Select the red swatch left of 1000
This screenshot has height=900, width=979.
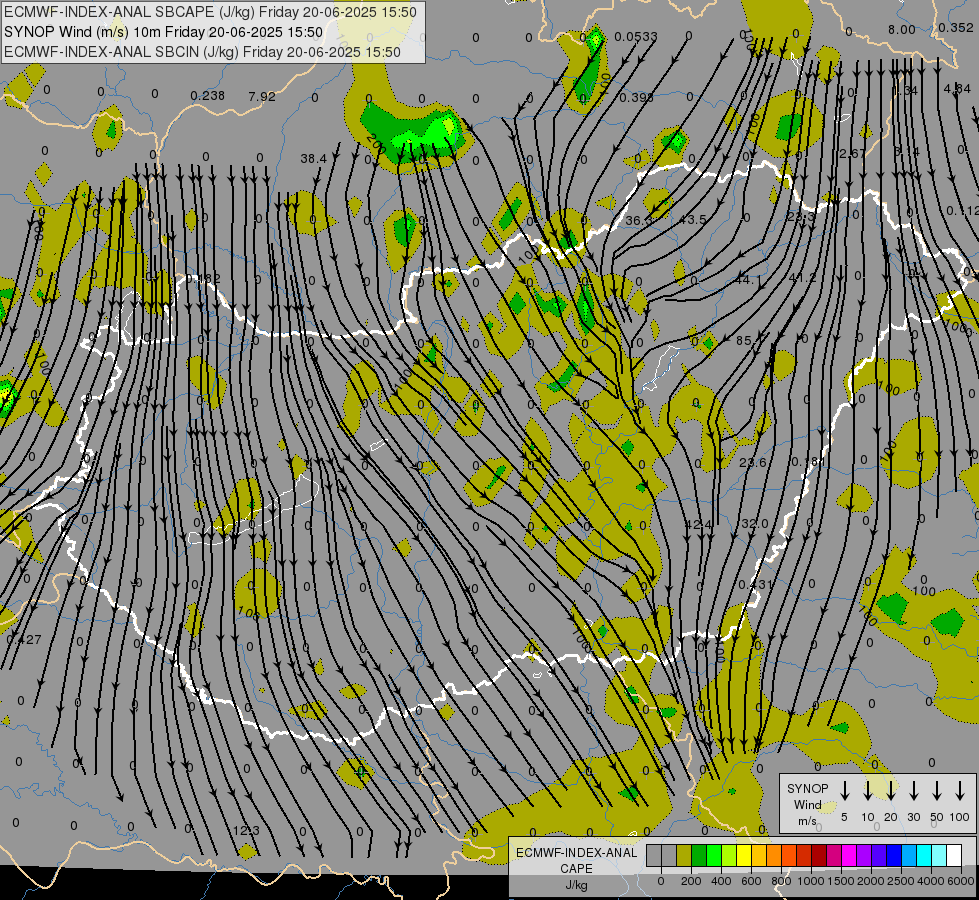804,856
